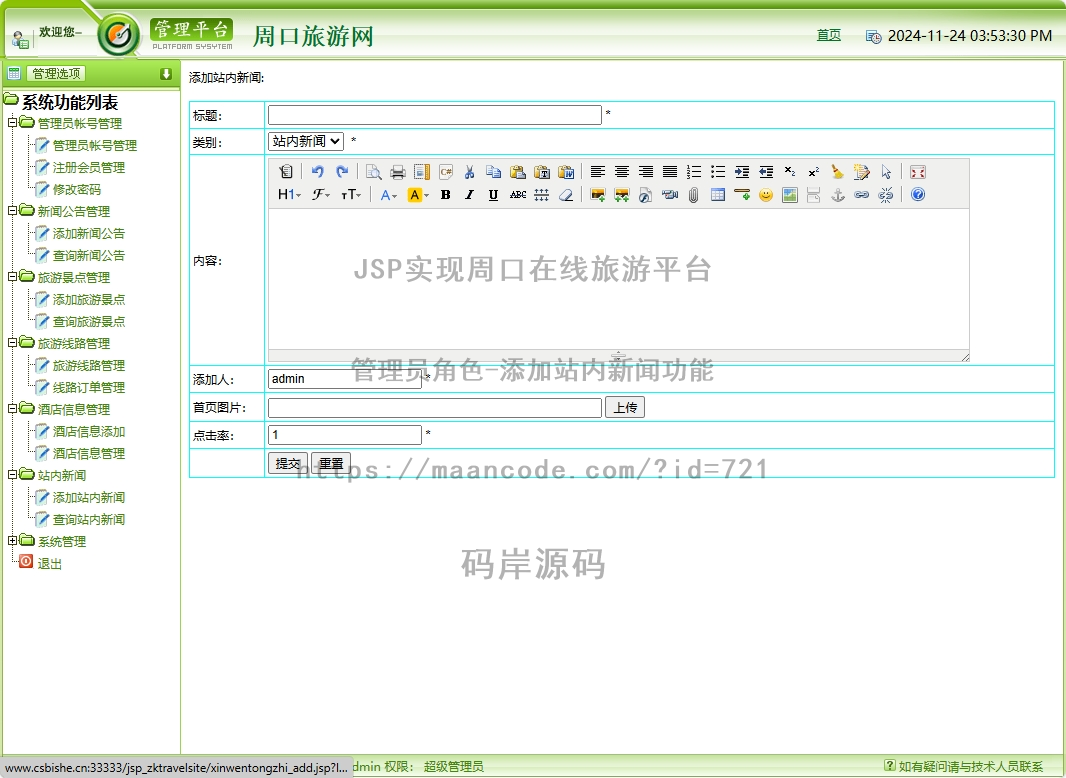Screen dimensions: 1066x778
Task: Toggle HTML source view in editor
Action: click(x=286, y=172)
